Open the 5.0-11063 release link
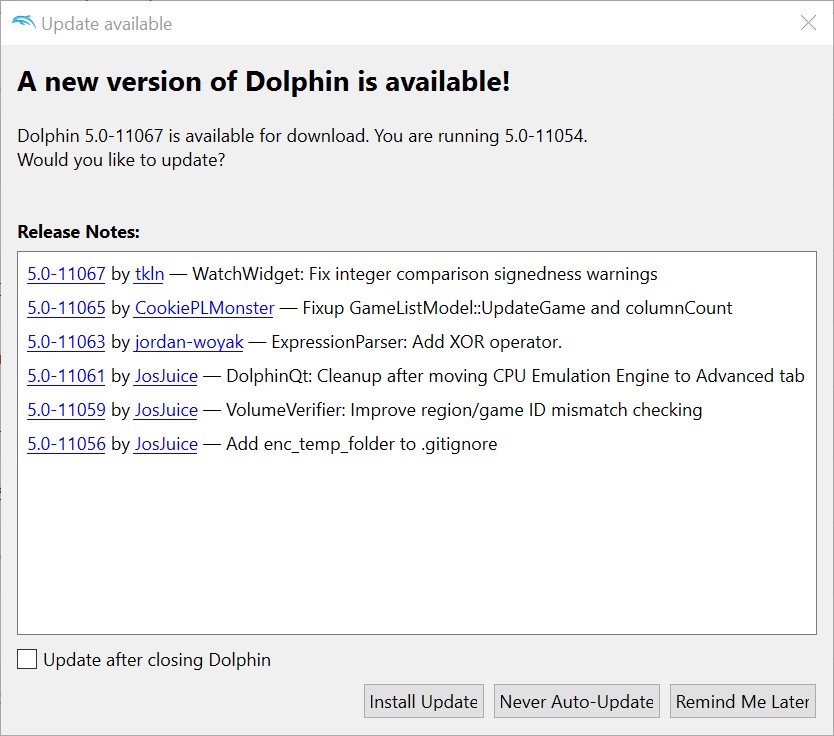The image size is (834, 736). [x=66, y=342]
